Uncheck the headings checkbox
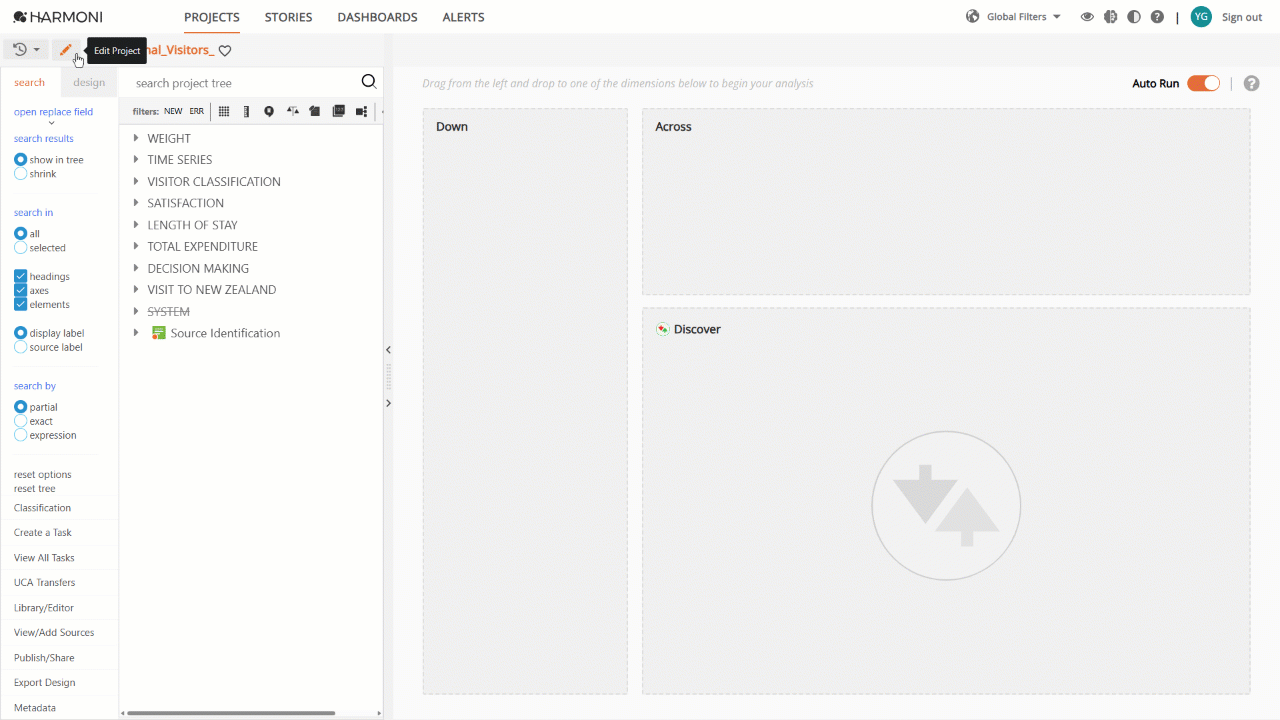This screenshot has height=720, width=1280. pos(20,276)
